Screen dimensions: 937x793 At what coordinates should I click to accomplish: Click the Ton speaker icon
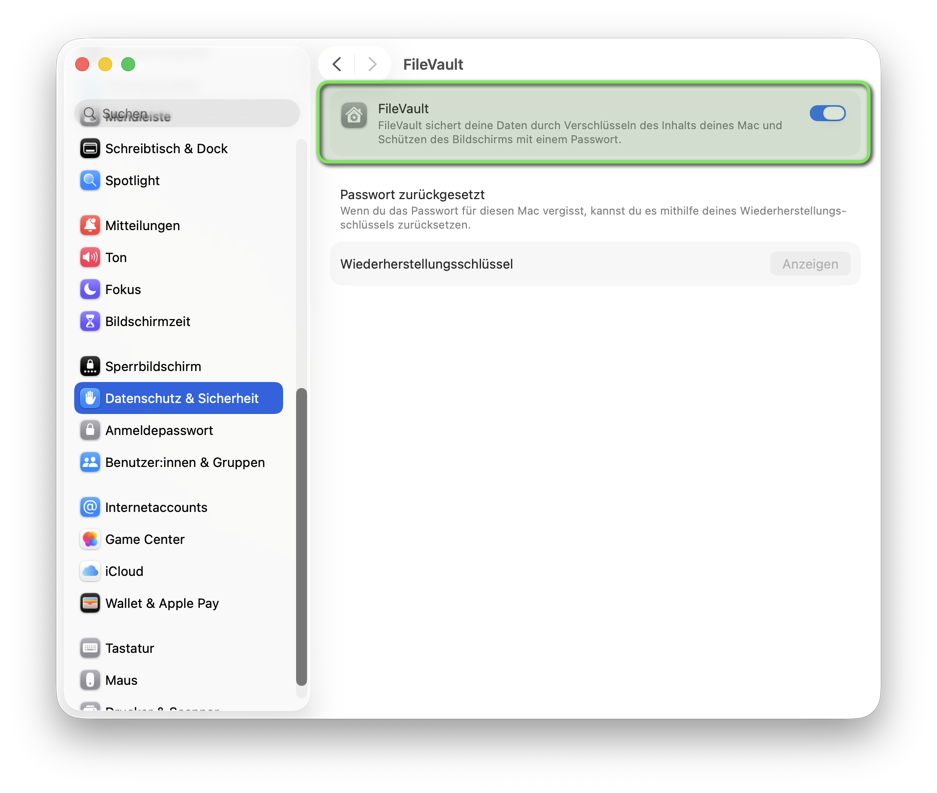90,258
